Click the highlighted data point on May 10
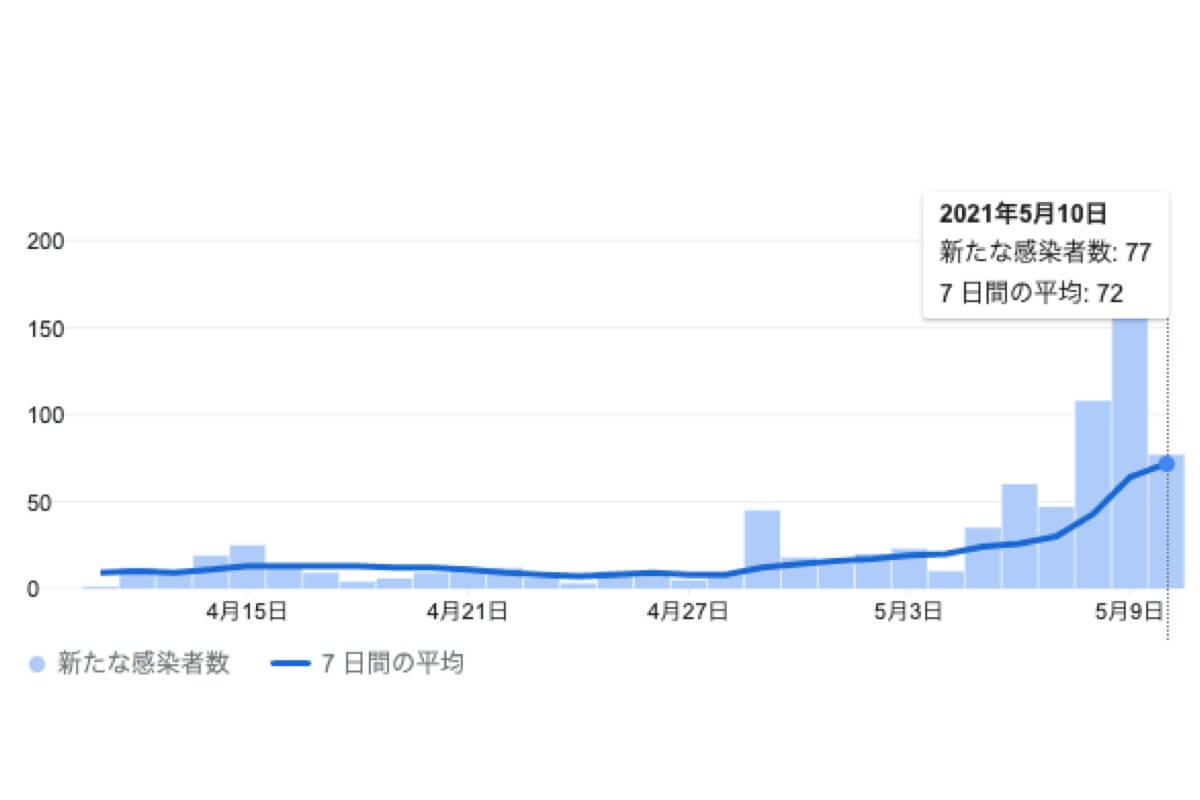1200x800 pixels. tap(1166, 463)
